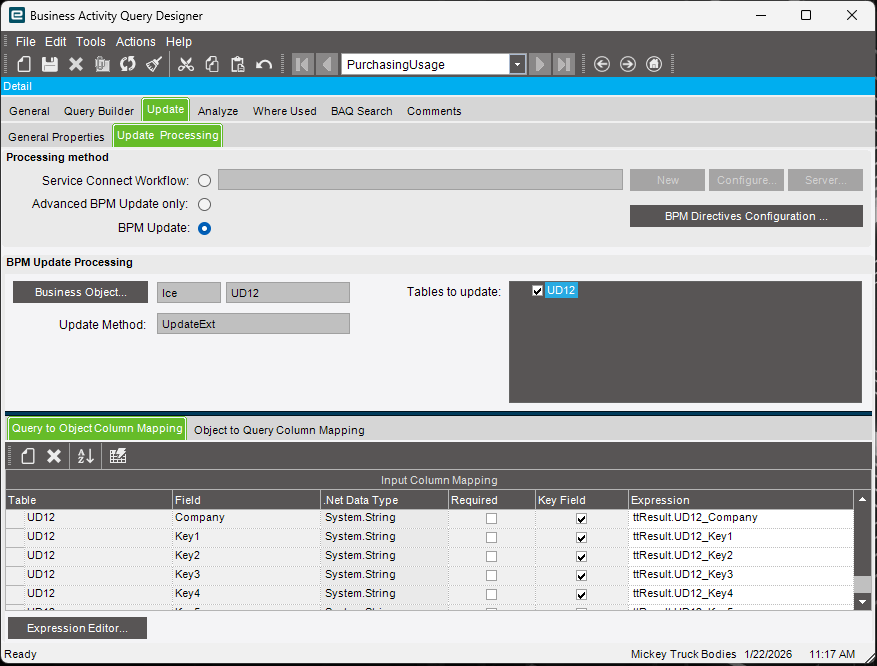Click the Cut scissors icon
The height and width of the screenshot is (666, 877).
[x=186, y=64]
